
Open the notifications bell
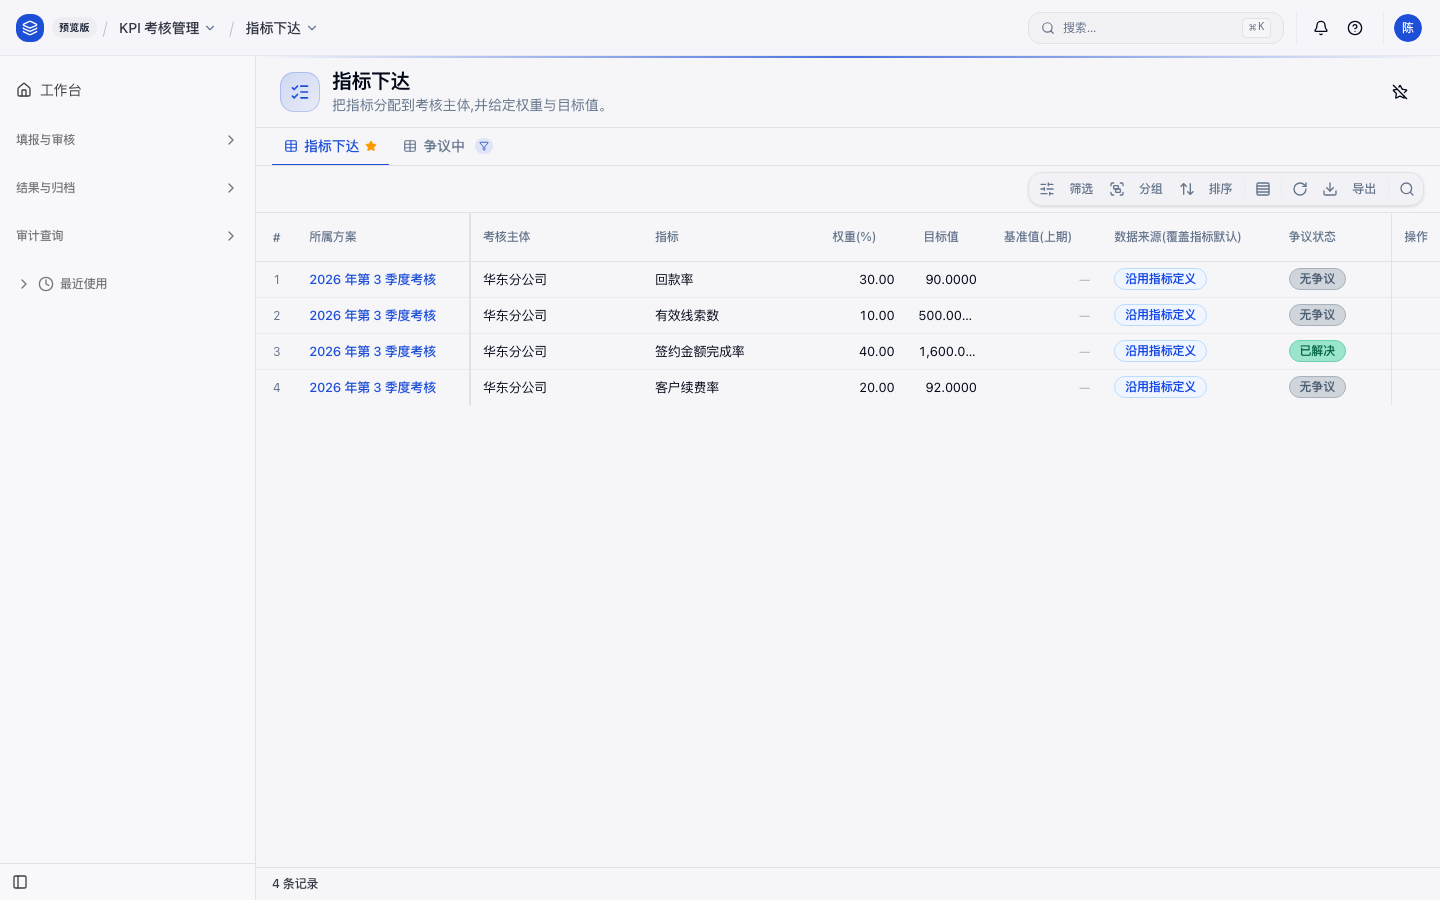[1321, 28]
